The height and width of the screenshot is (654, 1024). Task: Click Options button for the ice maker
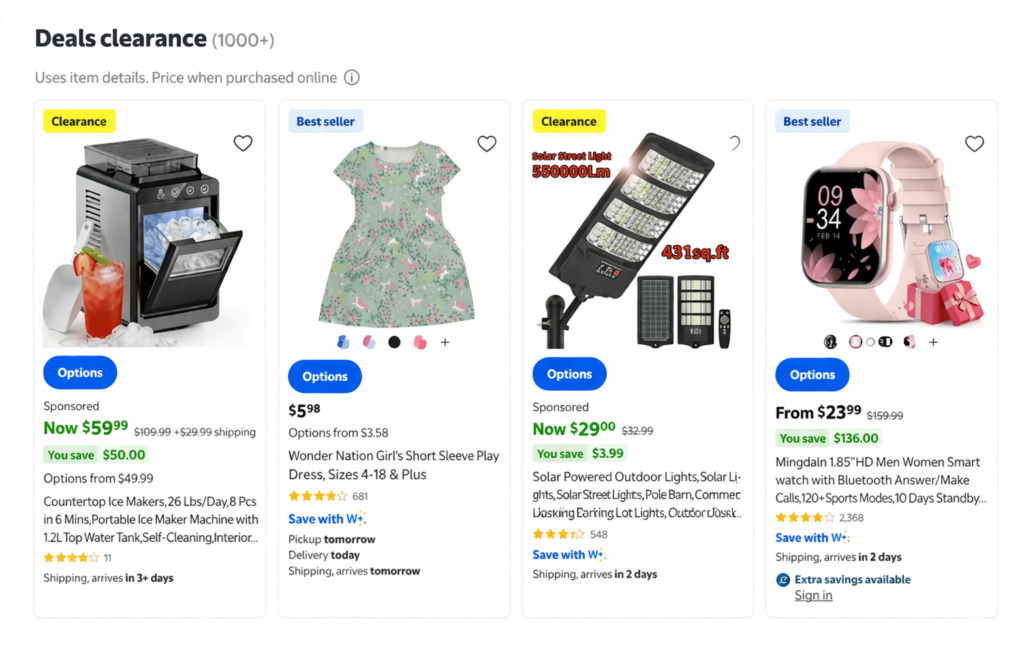pos(80,373)
